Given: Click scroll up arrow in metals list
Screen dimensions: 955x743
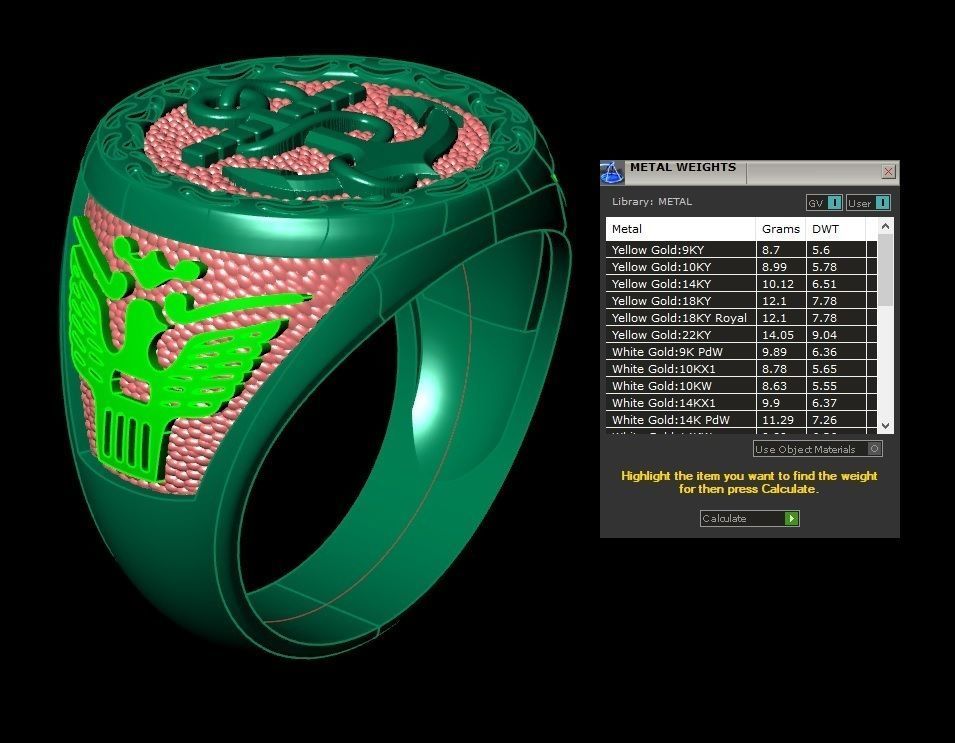Looking at the screenshot, I should (x=886, y=226).
